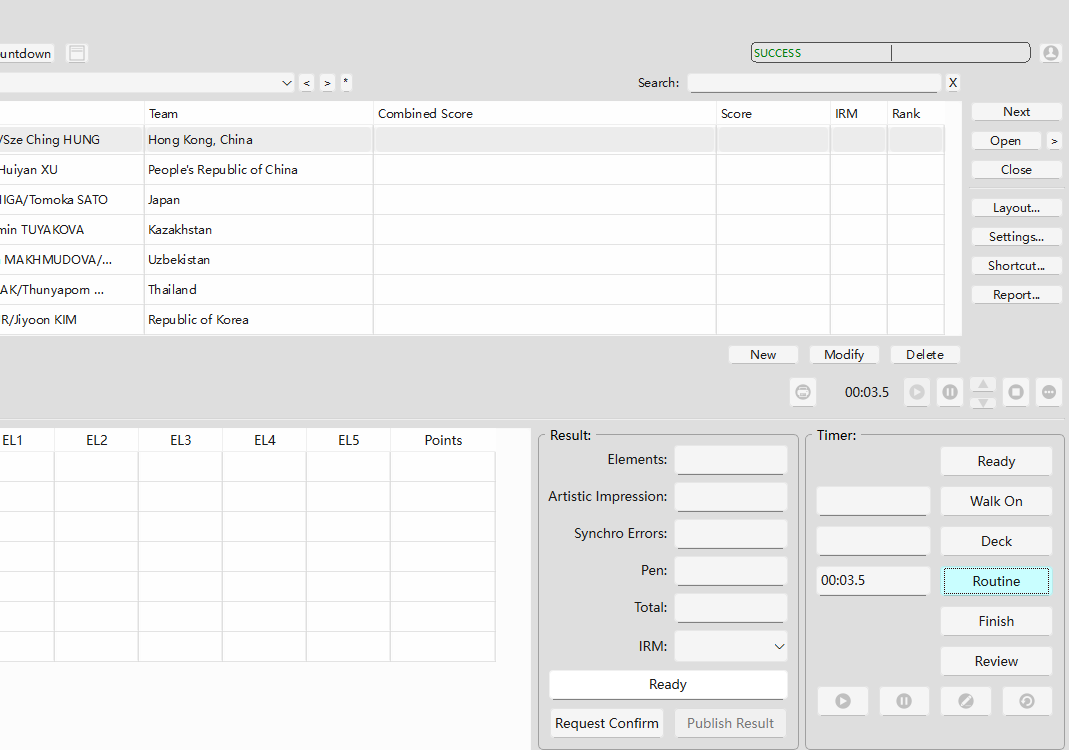Click the stop icon in the upper playback row

point(1016,392)
